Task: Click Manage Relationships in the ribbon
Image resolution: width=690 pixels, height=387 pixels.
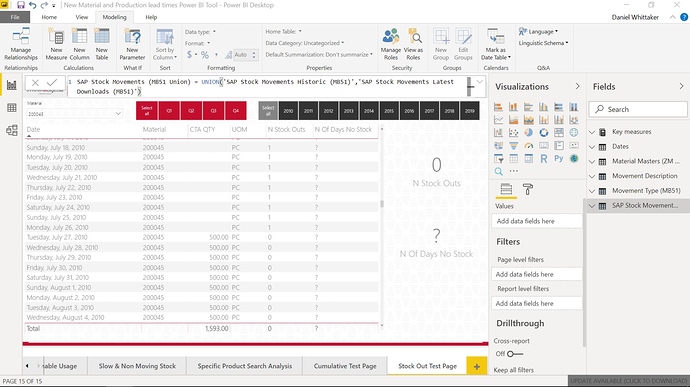Action: 21,44
